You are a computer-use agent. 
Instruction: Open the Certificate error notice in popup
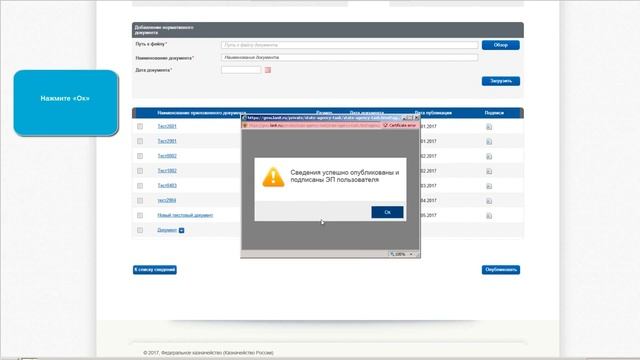400,125
